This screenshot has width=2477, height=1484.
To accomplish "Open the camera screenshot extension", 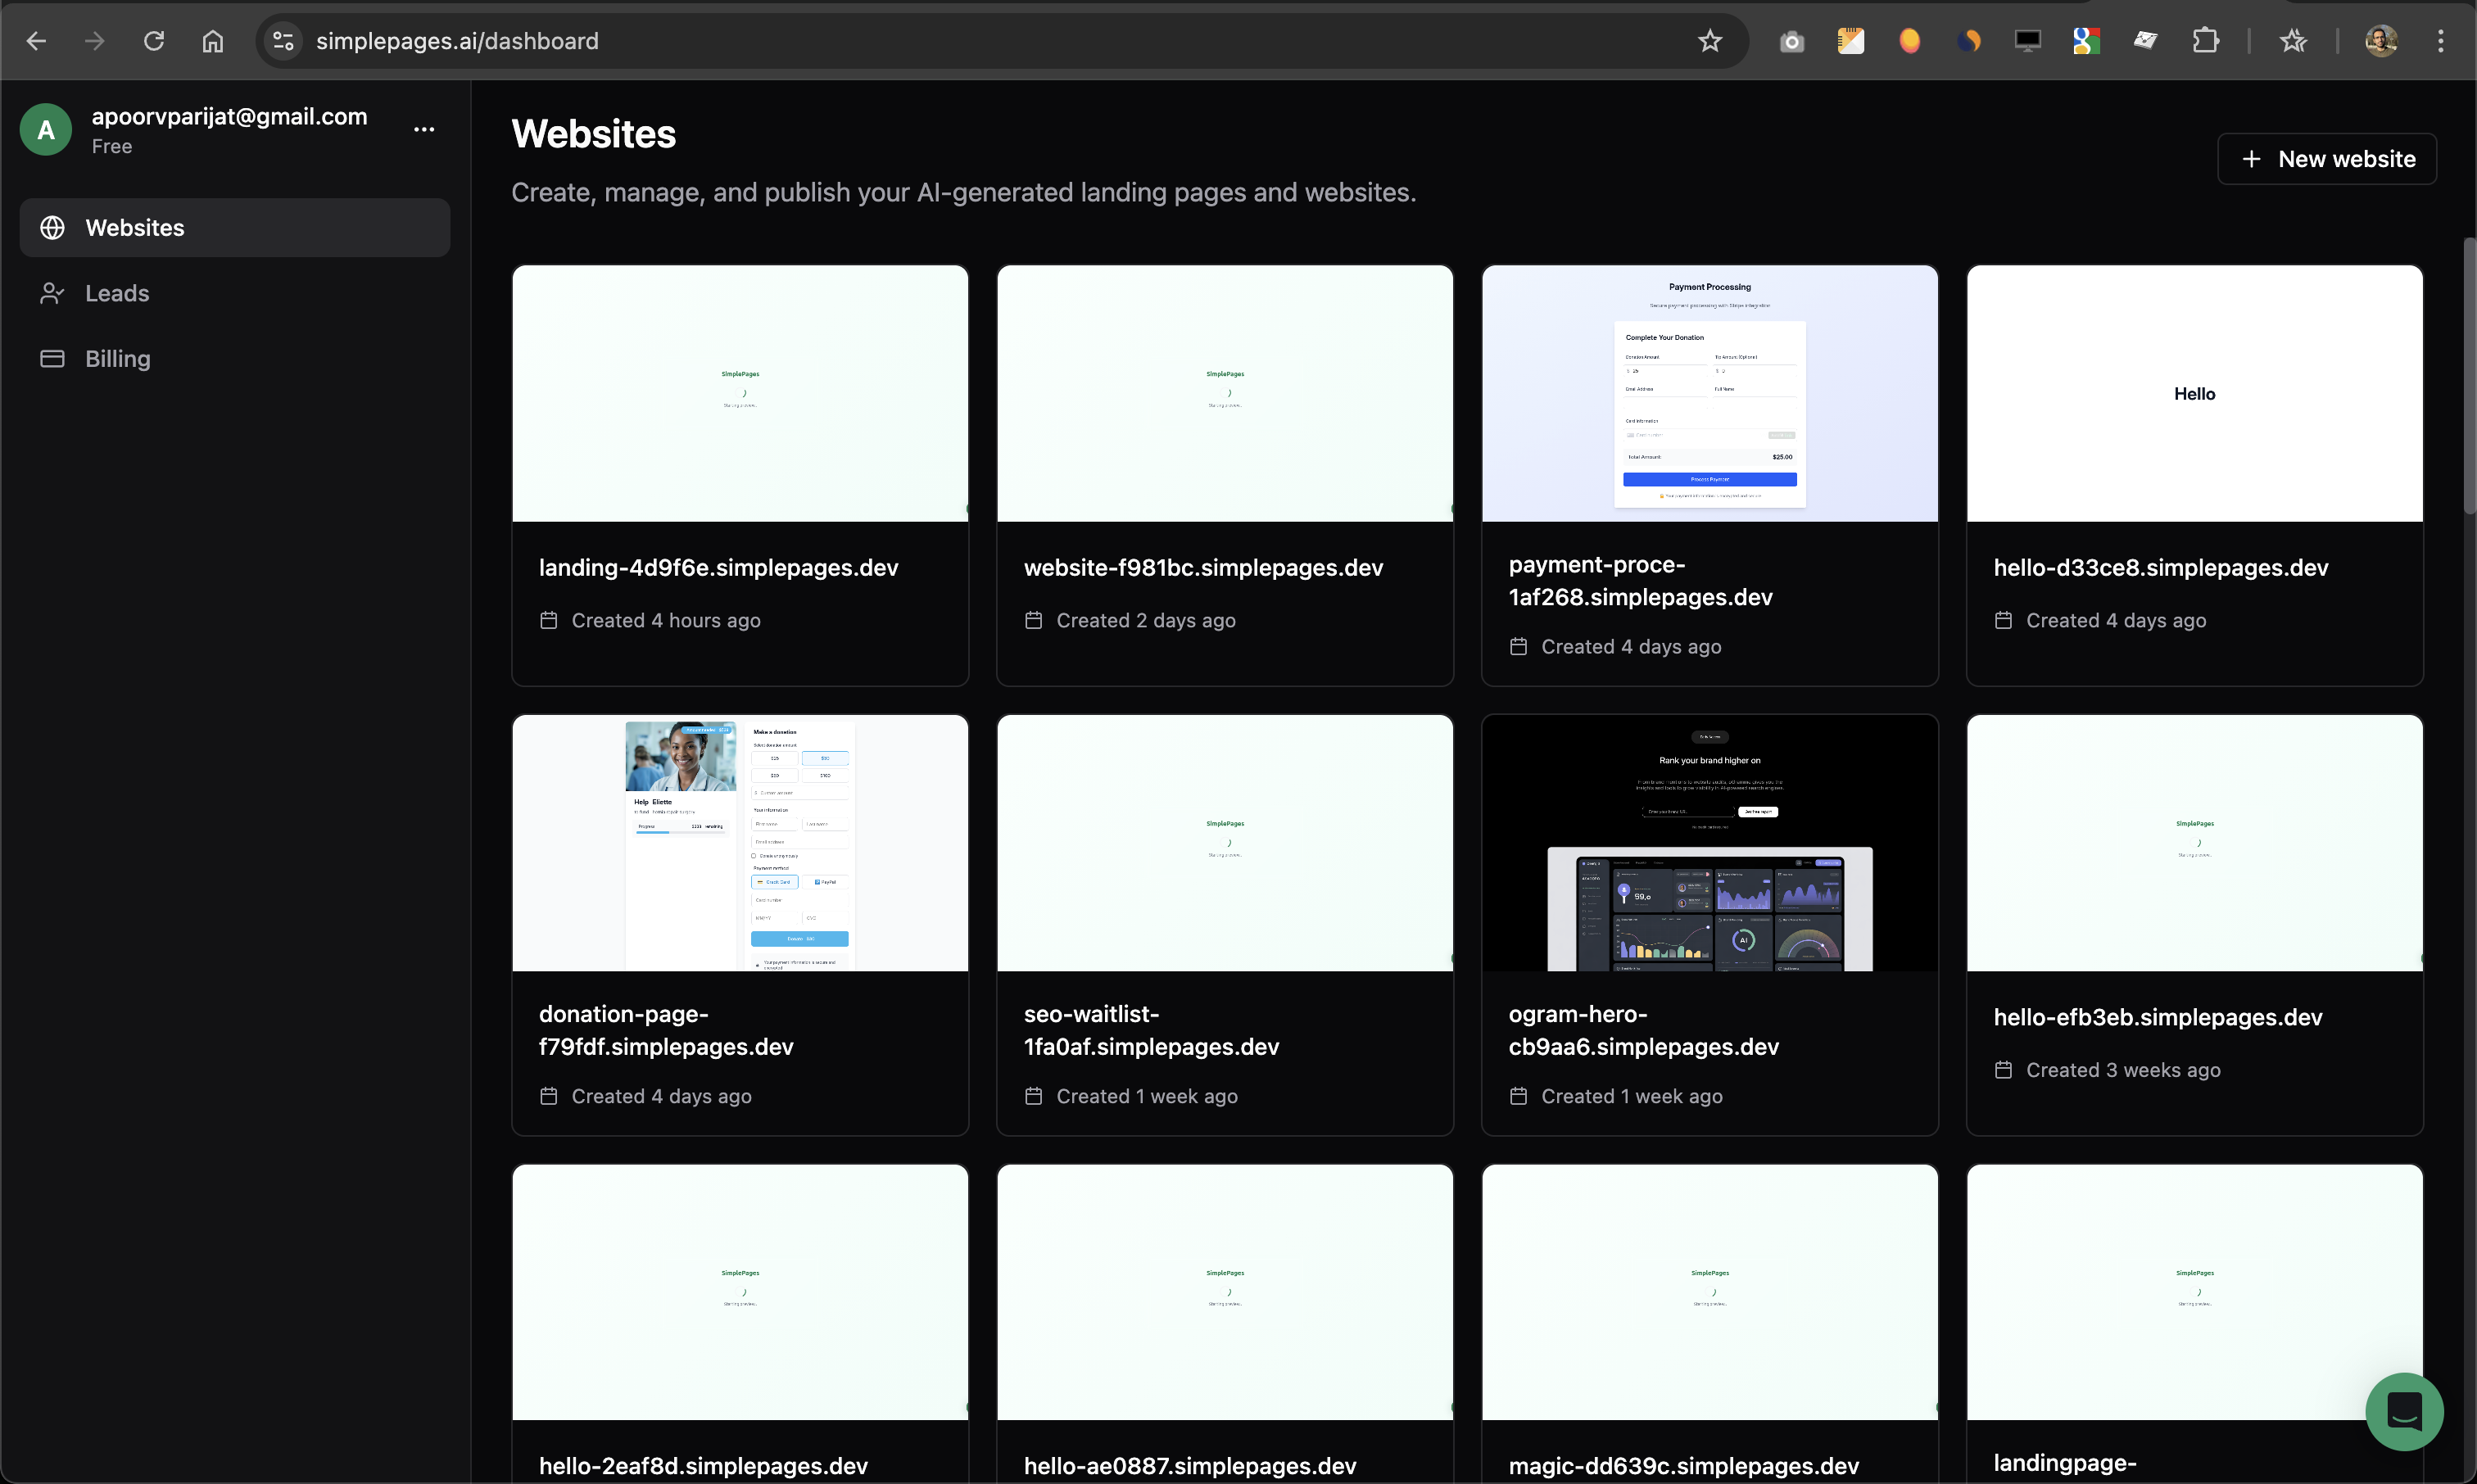I will (1792, 41).
